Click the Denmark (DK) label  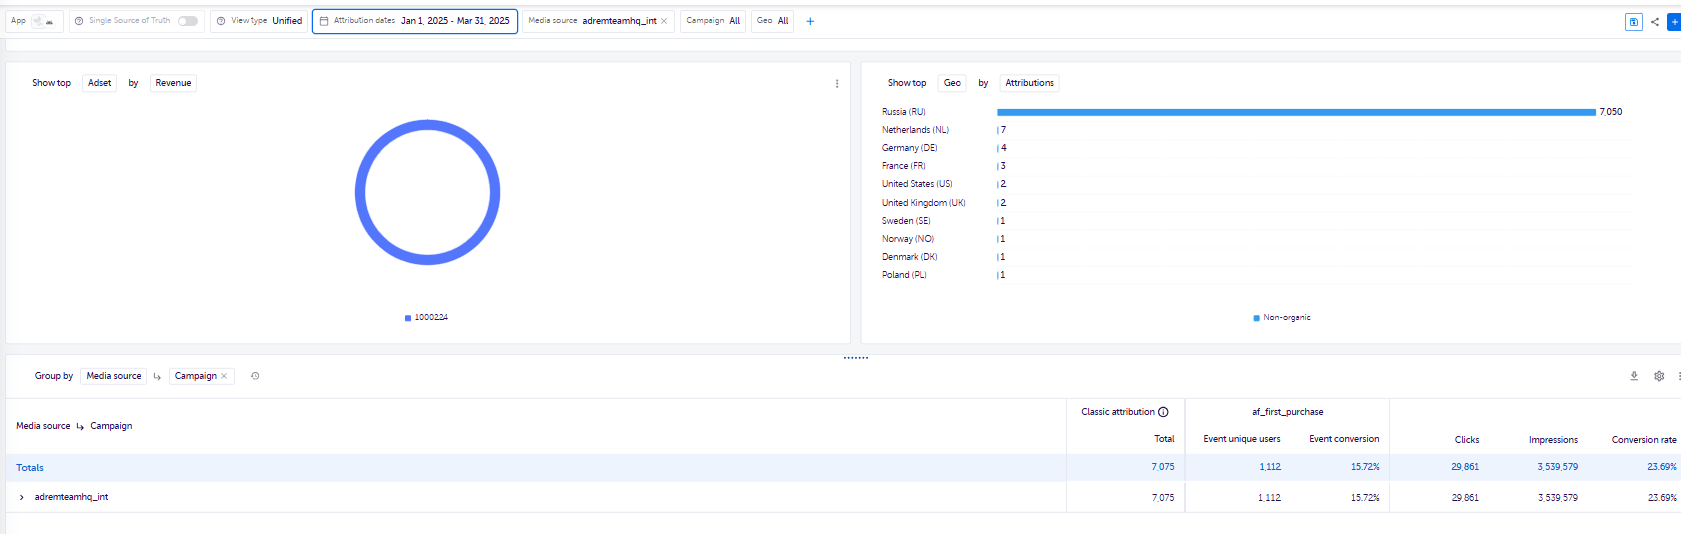pos(909,257)
